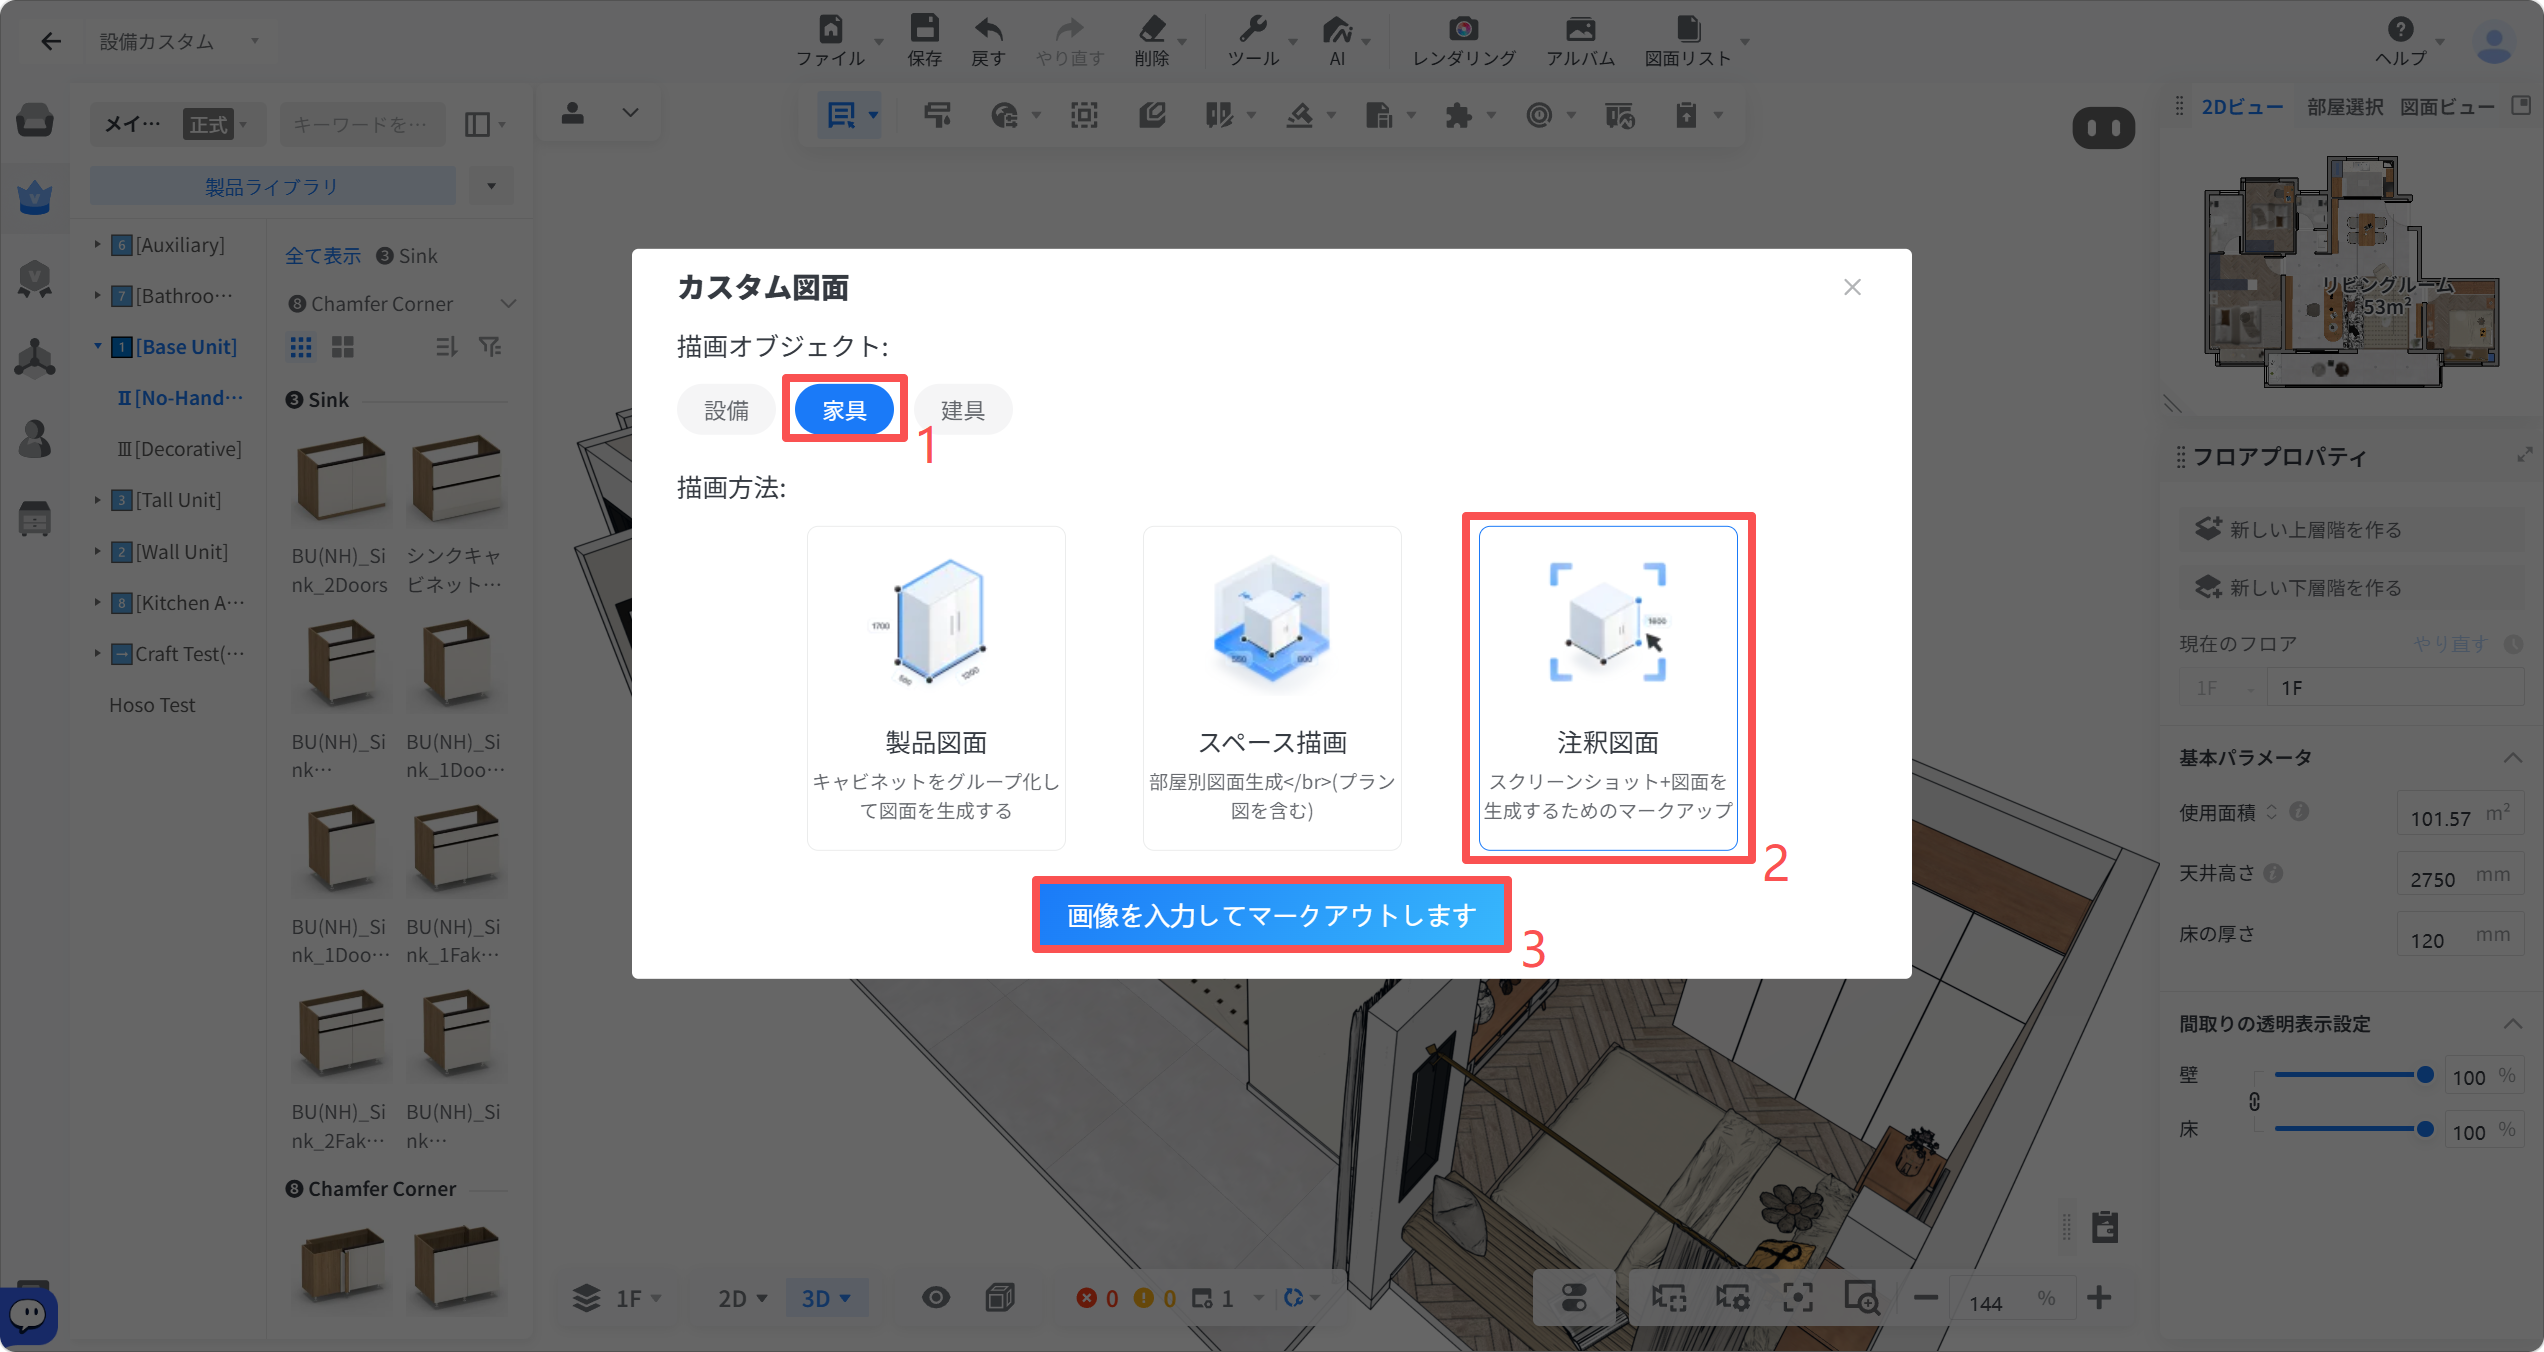
Task: Open the 1F floor selector dropdown
Action: point(616,1298)
